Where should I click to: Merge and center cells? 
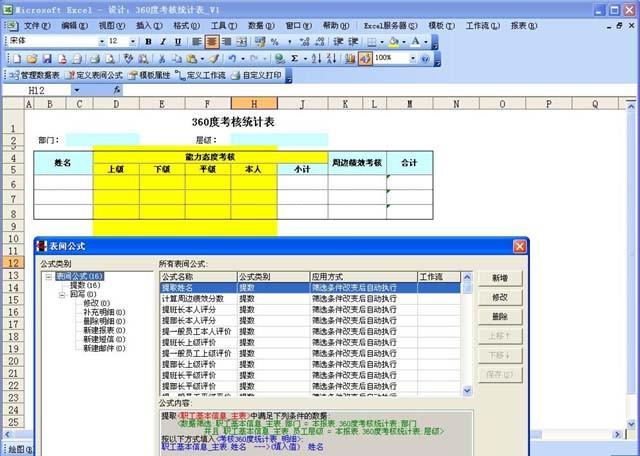coord(242,42)
